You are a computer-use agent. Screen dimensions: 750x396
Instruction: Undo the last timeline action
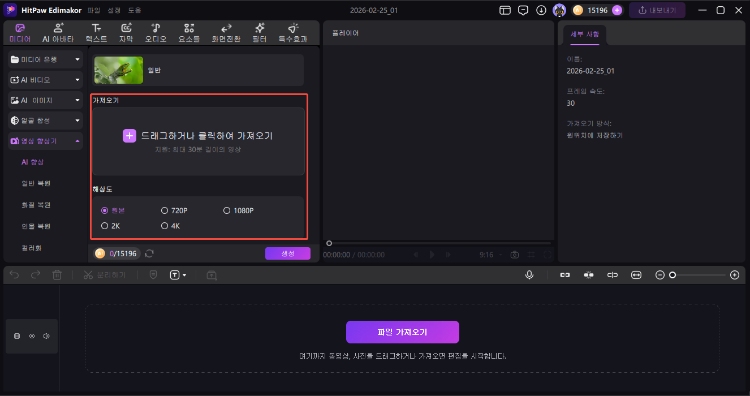(x=15, y=275)
